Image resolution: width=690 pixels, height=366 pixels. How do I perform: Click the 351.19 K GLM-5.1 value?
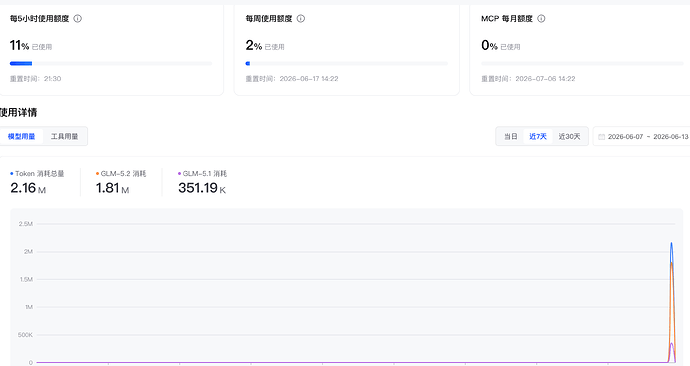coord(202,188)
